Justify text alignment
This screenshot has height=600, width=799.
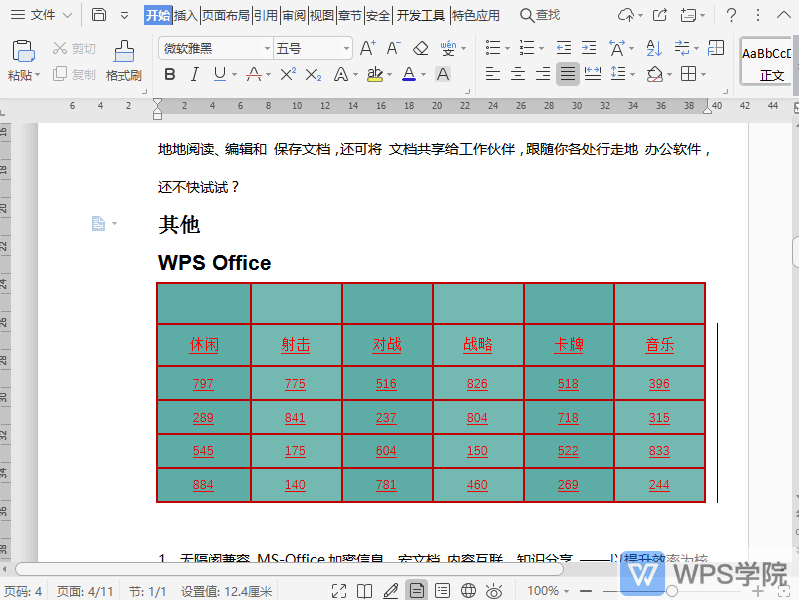[568, 74]
